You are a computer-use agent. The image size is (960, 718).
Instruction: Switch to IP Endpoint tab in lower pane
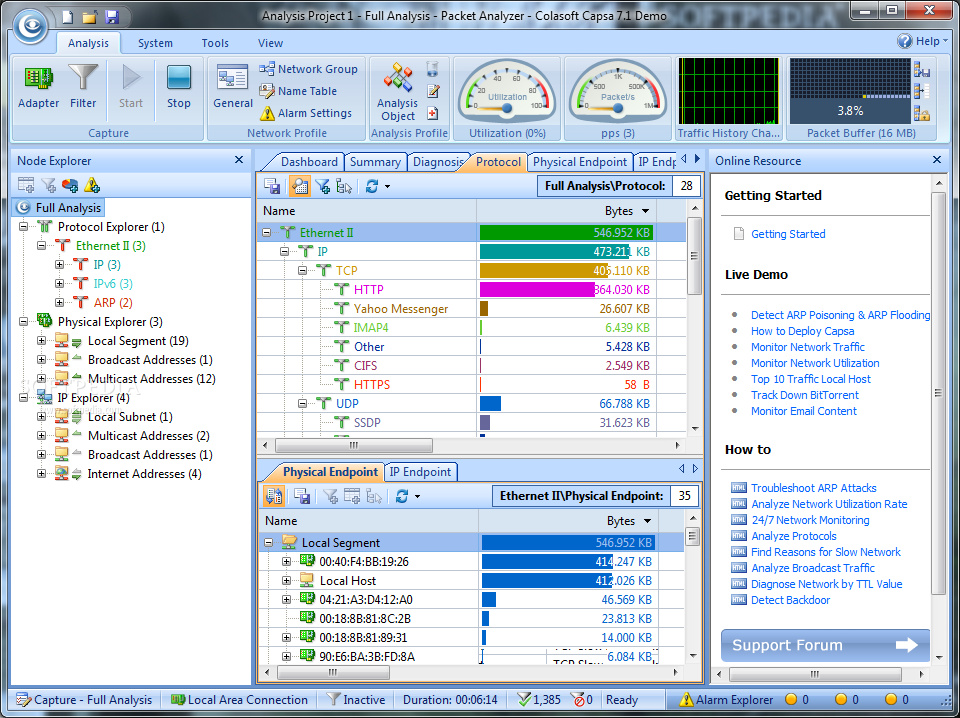pos(420,472)
